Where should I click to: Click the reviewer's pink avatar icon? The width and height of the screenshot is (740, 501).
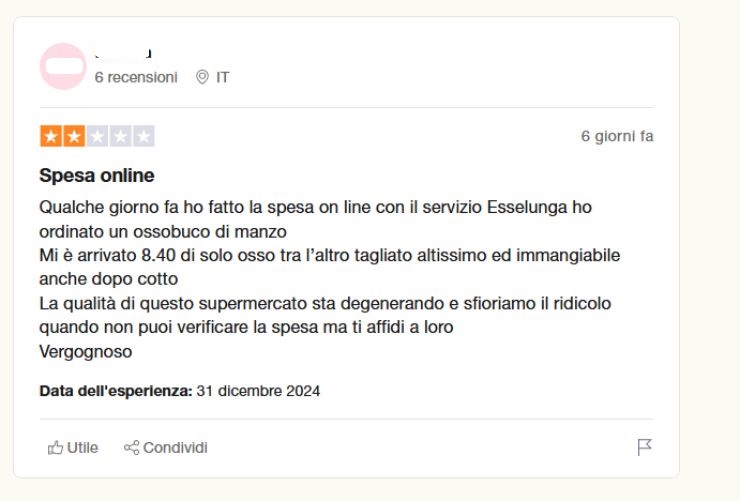click(x=62, y=66)
